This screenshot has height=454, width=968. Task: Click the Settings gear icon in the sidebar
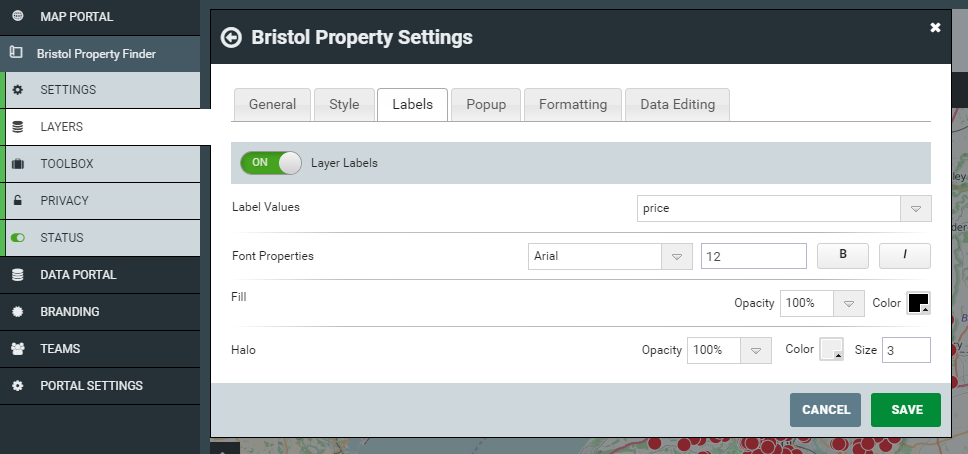pos(18,90)
